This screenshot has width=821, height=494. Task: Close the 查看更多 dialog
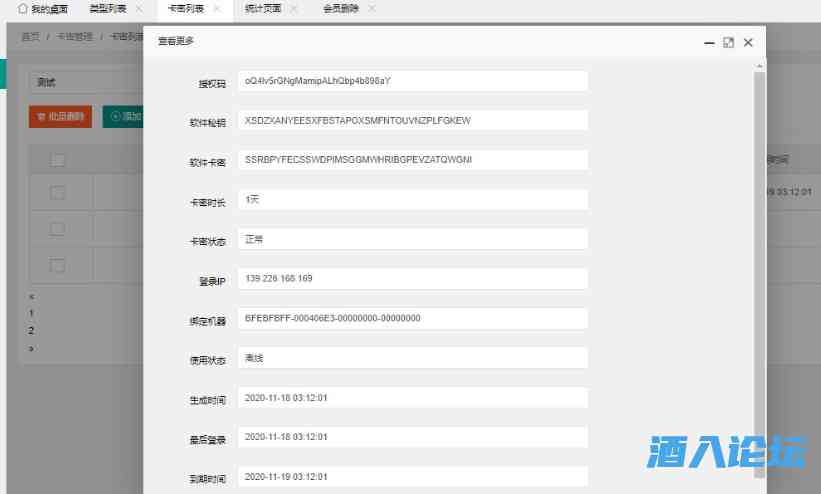tap(747, 42)
